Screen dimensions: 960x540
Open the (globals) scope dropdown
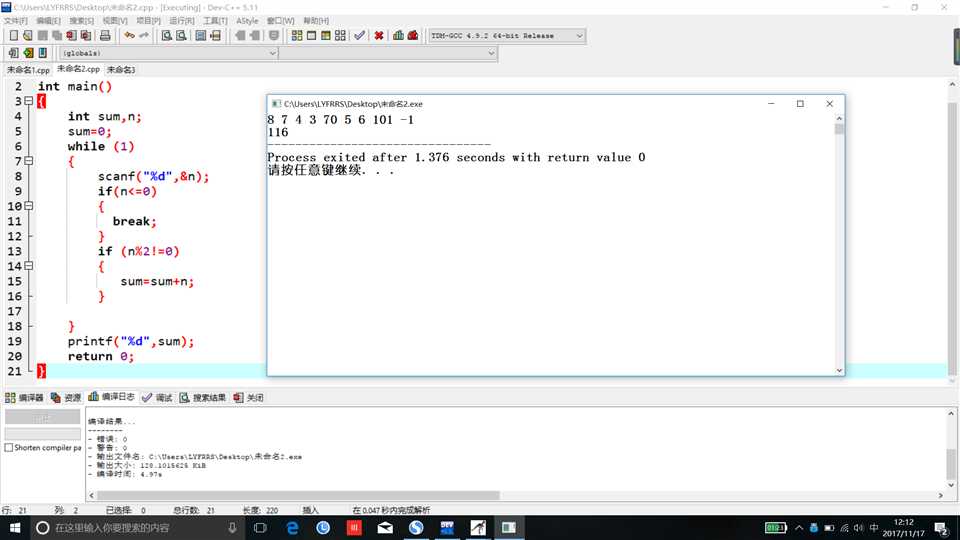(169, 53)
